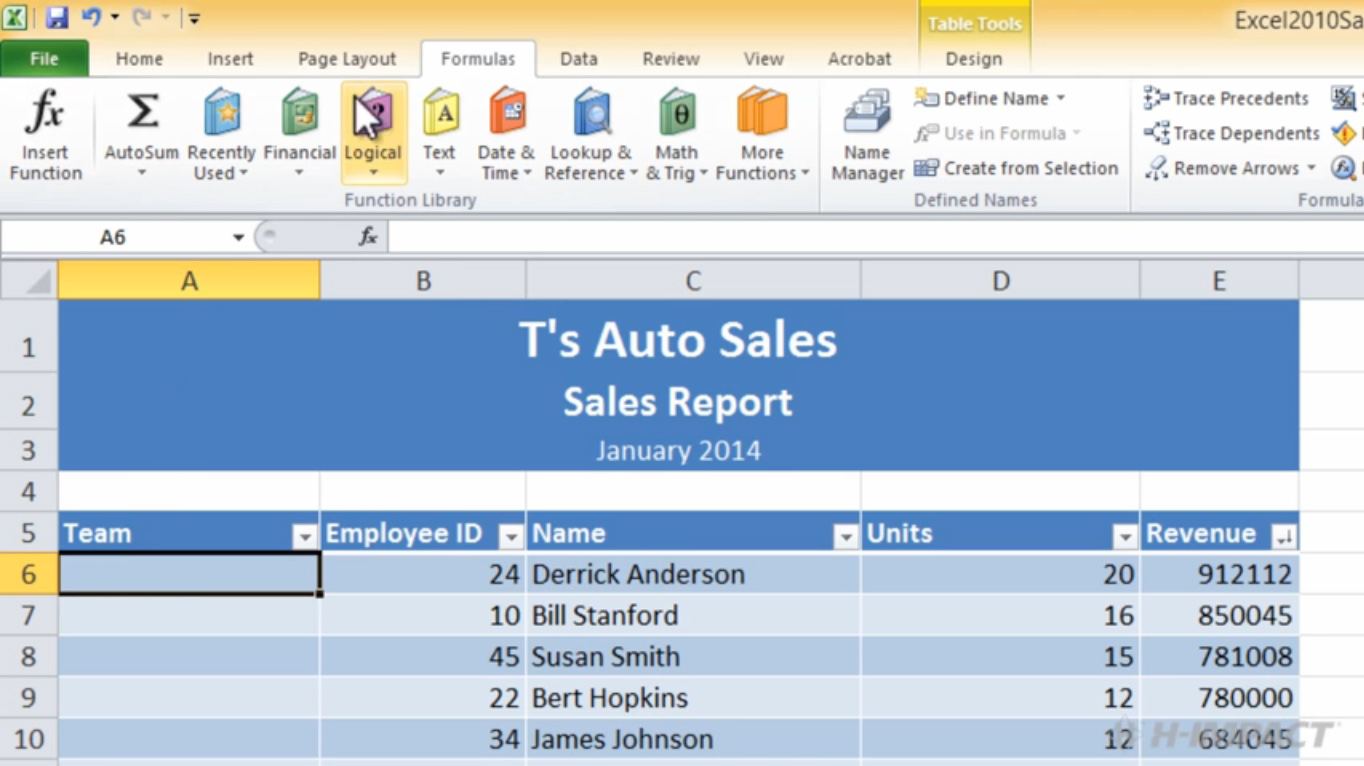Open the Revenue sorted filter dropdown
Image resolution: width=1364 pixels, height=766 pixels.
[x=1284, y=537]
